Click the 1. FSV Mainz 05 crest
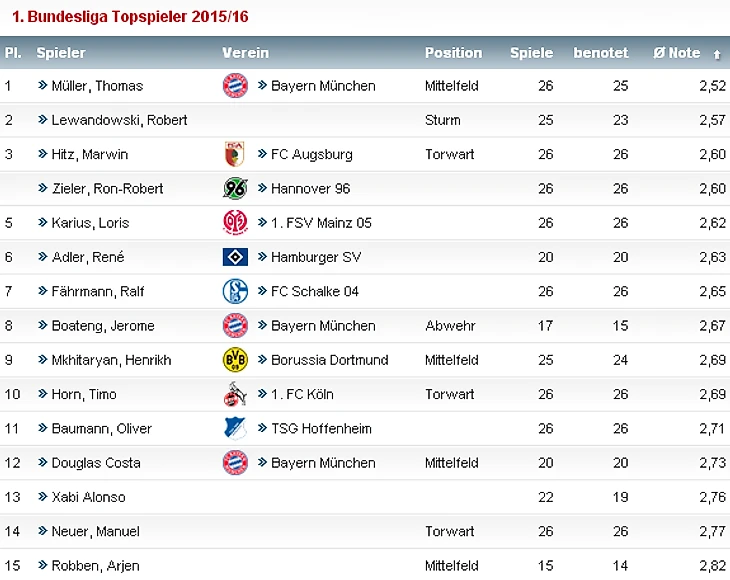 pos(235,223)
